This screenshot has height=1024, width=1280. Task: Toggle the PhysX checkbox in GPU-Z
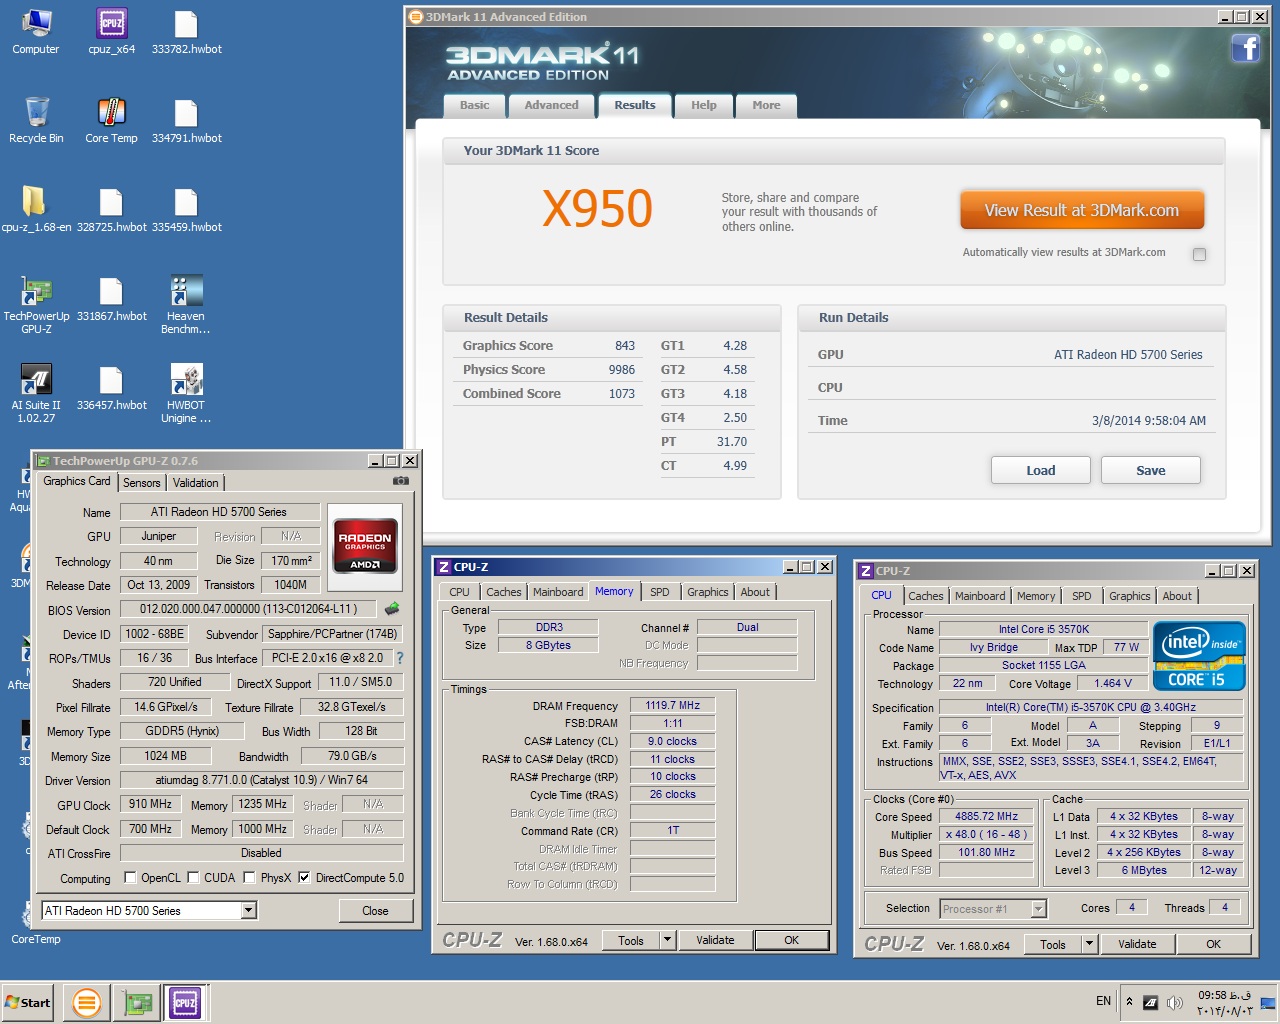click(x=249, y=878)
